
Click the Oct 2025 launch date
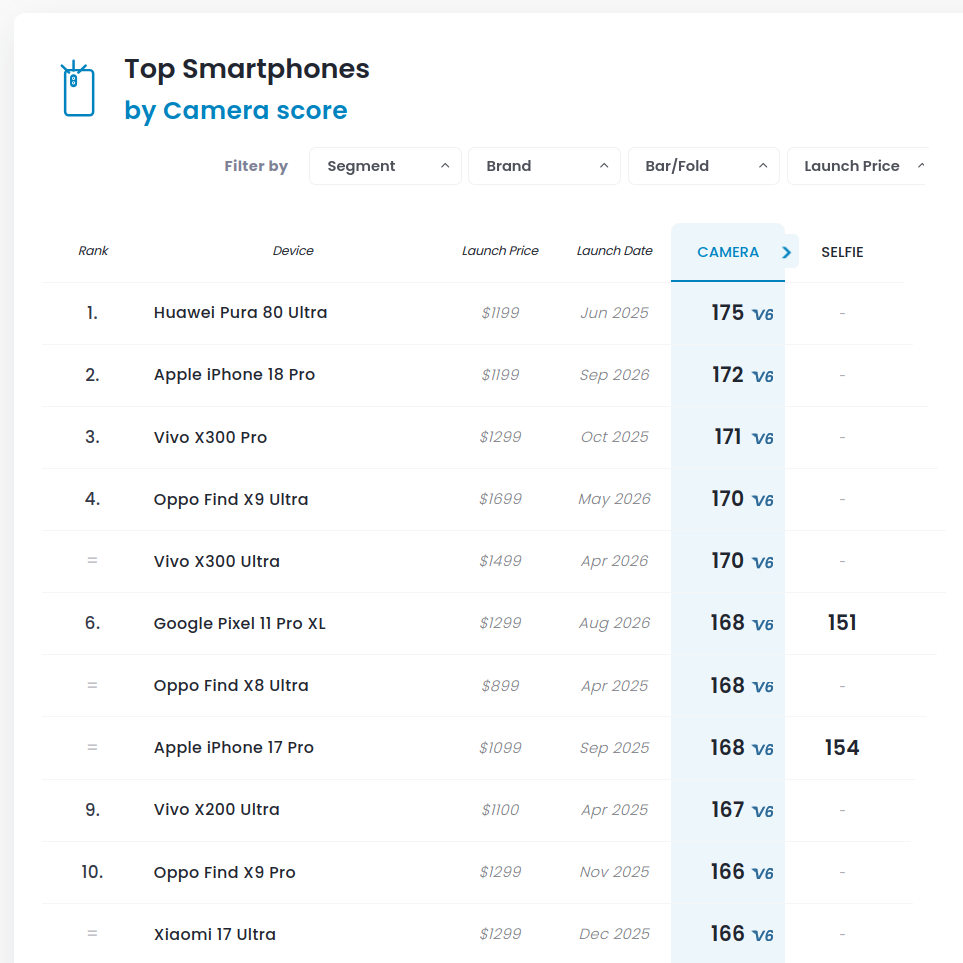tap(614, 437)
